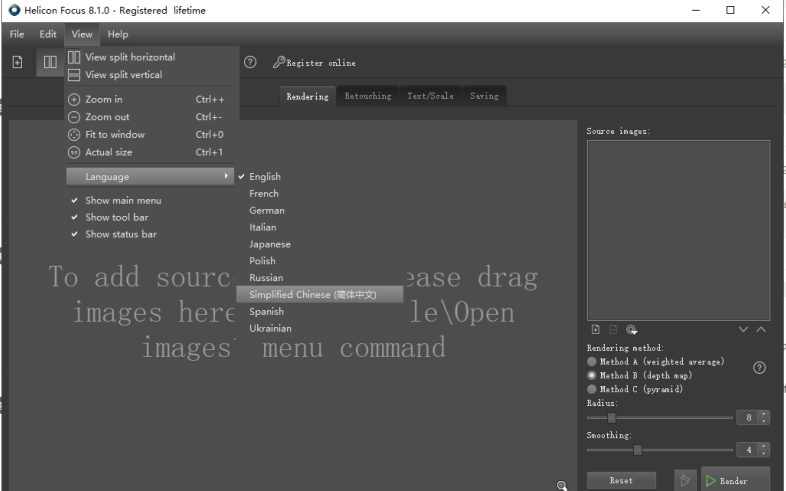
Task: Click the Smoothing slider handle
Action: 637,450
